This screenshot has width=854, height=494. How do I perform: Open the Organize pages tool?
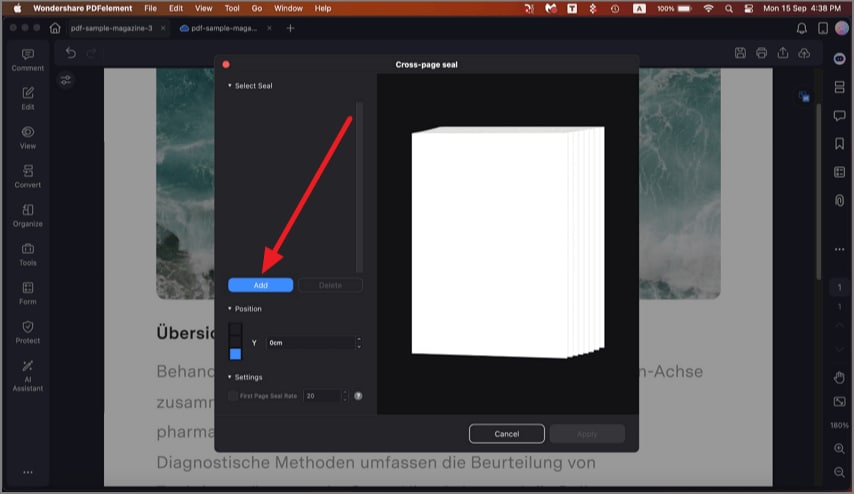(x=28, y=216)
